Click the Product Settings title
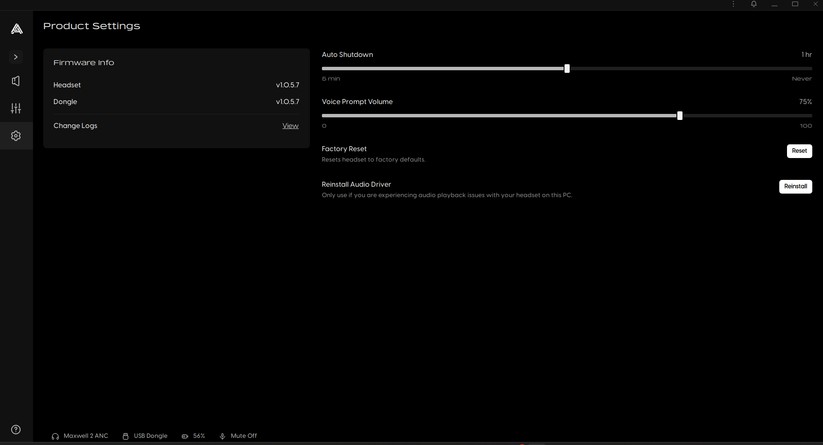Screen dimensions: 823x445 pyautogui.click(x=91, y=26)
